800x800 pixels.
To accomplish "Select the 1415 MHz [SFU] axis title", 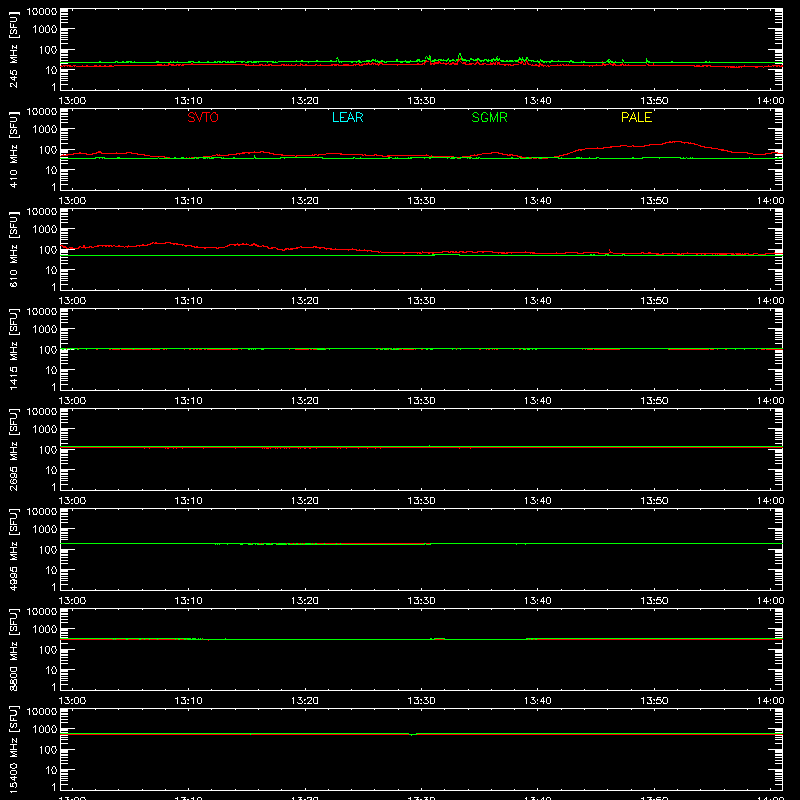I will pyautogui.click(x=14, y=349).
